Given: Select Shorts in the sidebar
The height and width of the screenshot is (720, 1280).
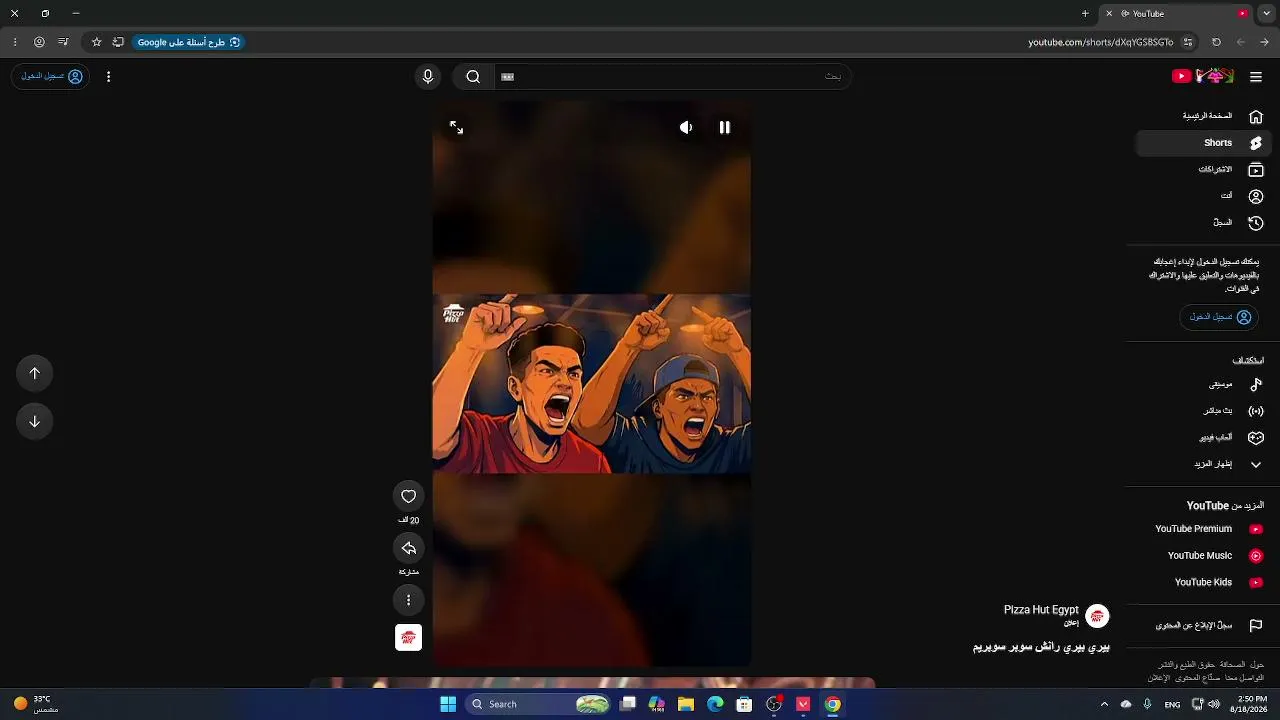Looking at the screenshot, I should tap(1204, 143).
